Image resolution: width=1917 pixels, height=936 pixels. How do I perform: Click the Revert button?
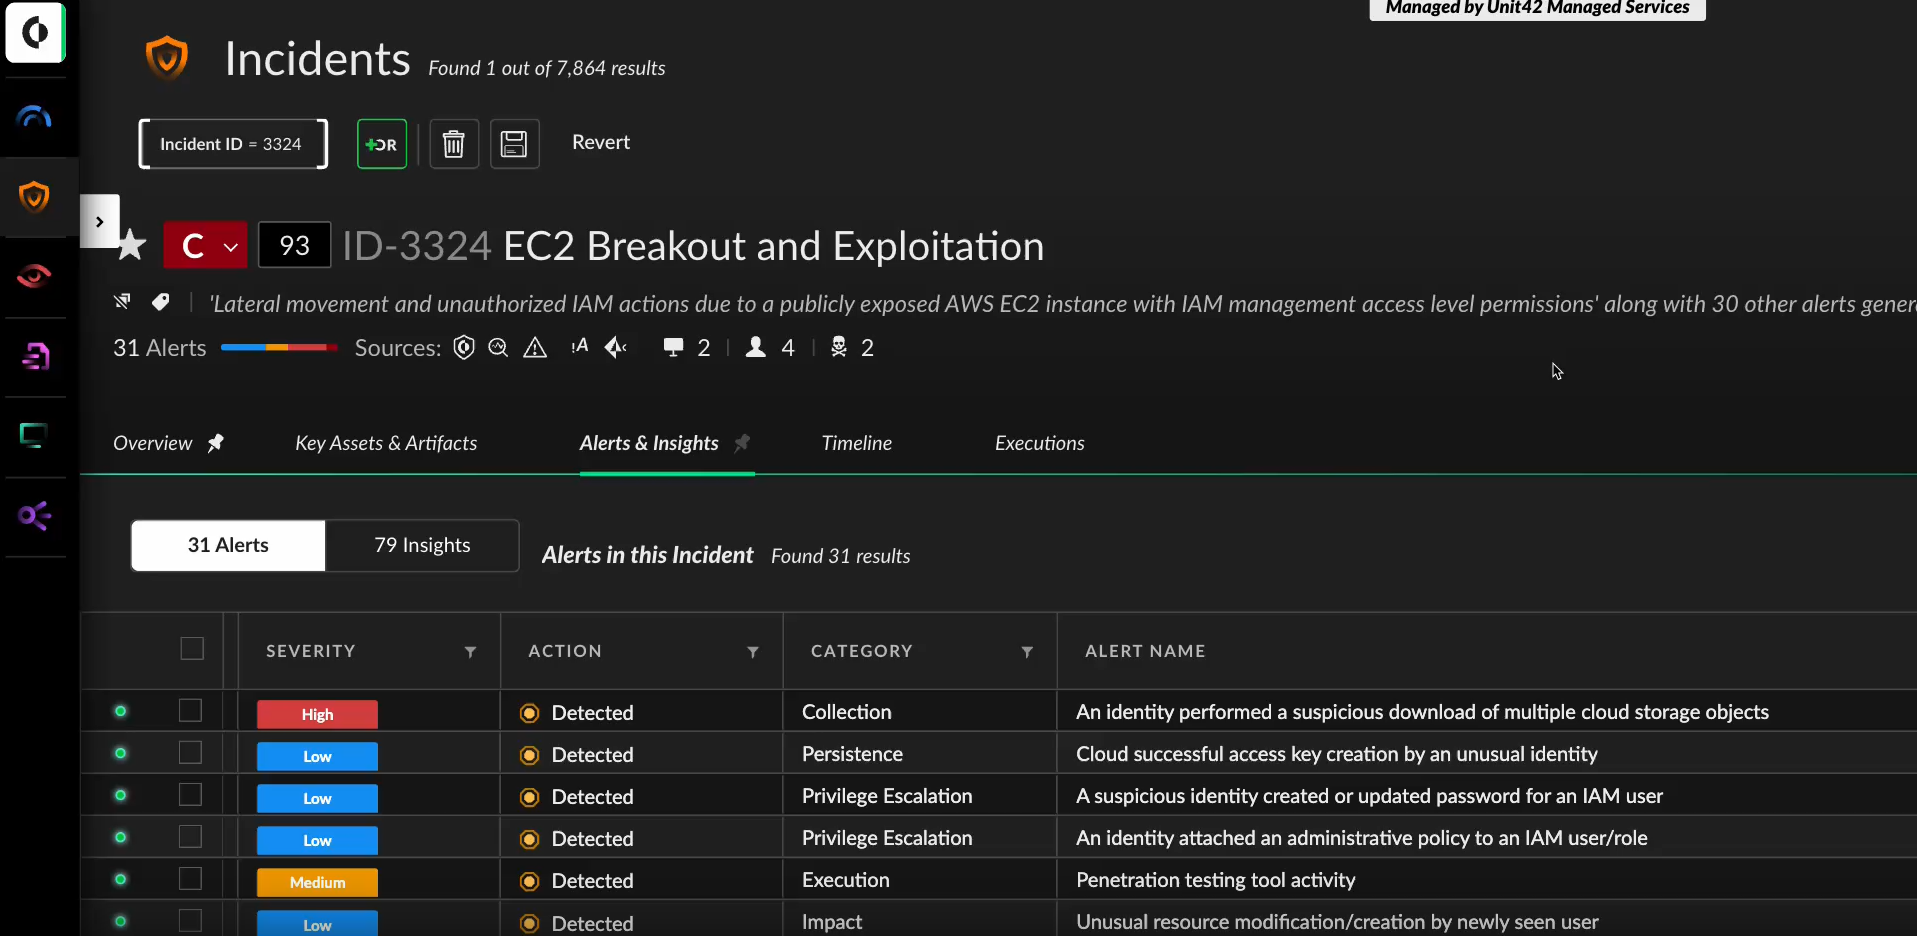tap(601, 142)
